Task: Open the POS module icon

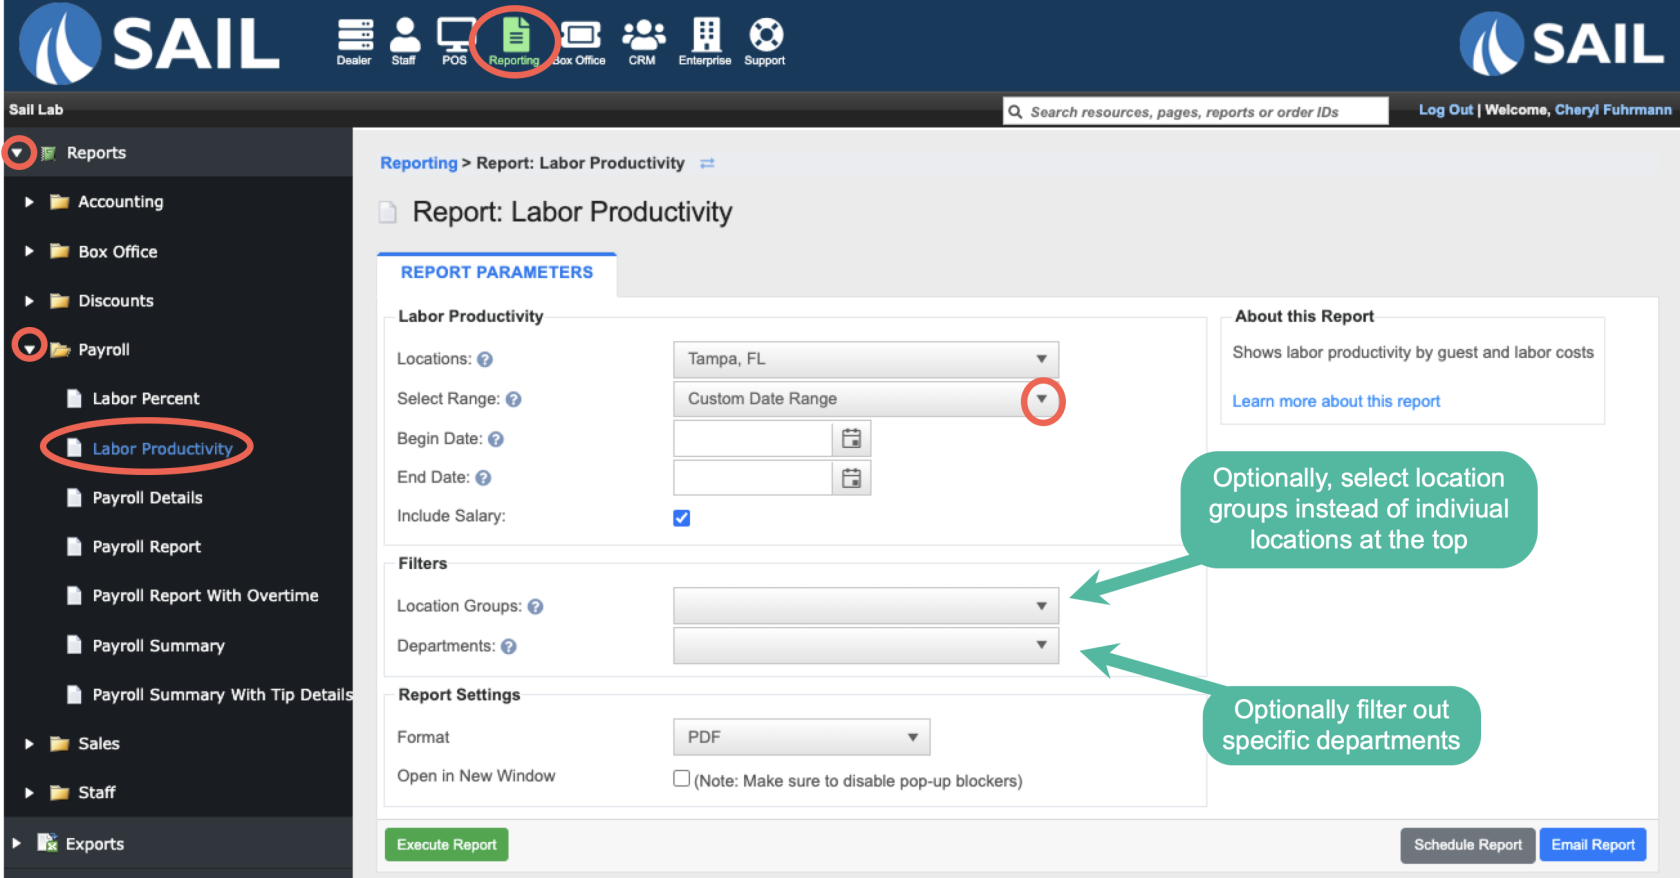Action: [455, 42]
